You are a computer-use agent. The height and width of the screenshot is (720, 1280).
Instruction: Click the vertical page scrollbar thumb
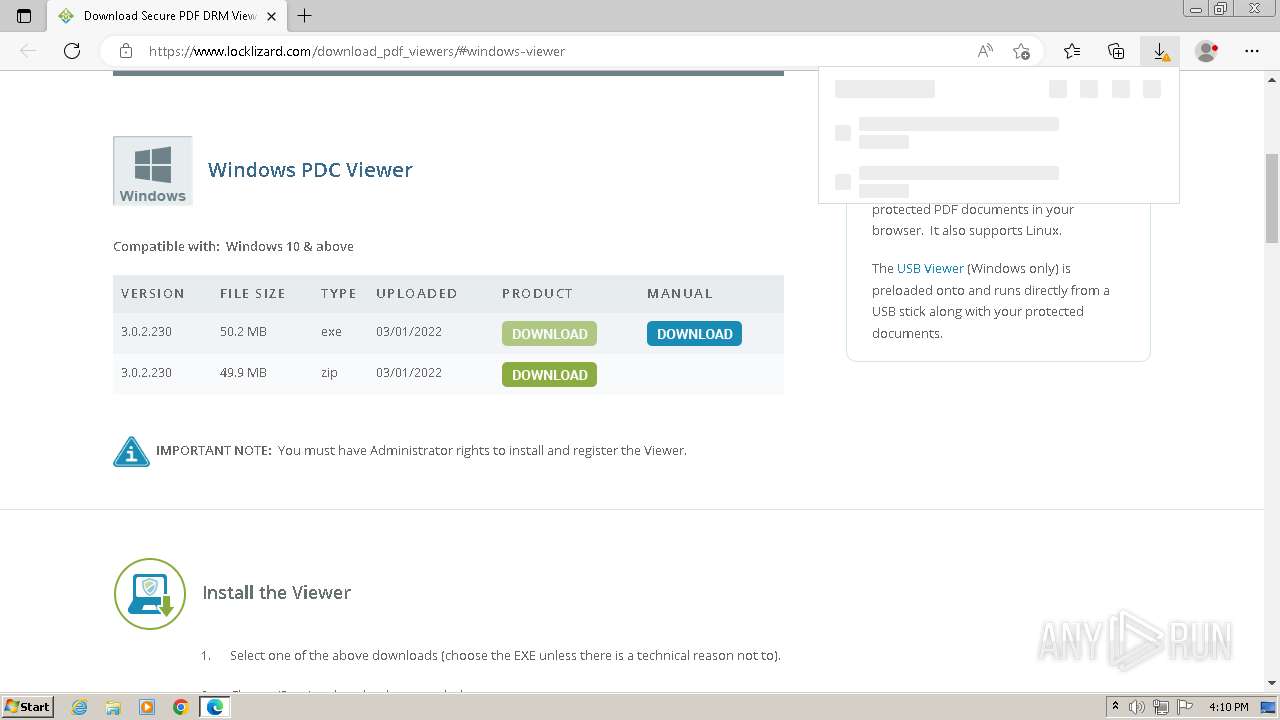(x=1272, y=198)
